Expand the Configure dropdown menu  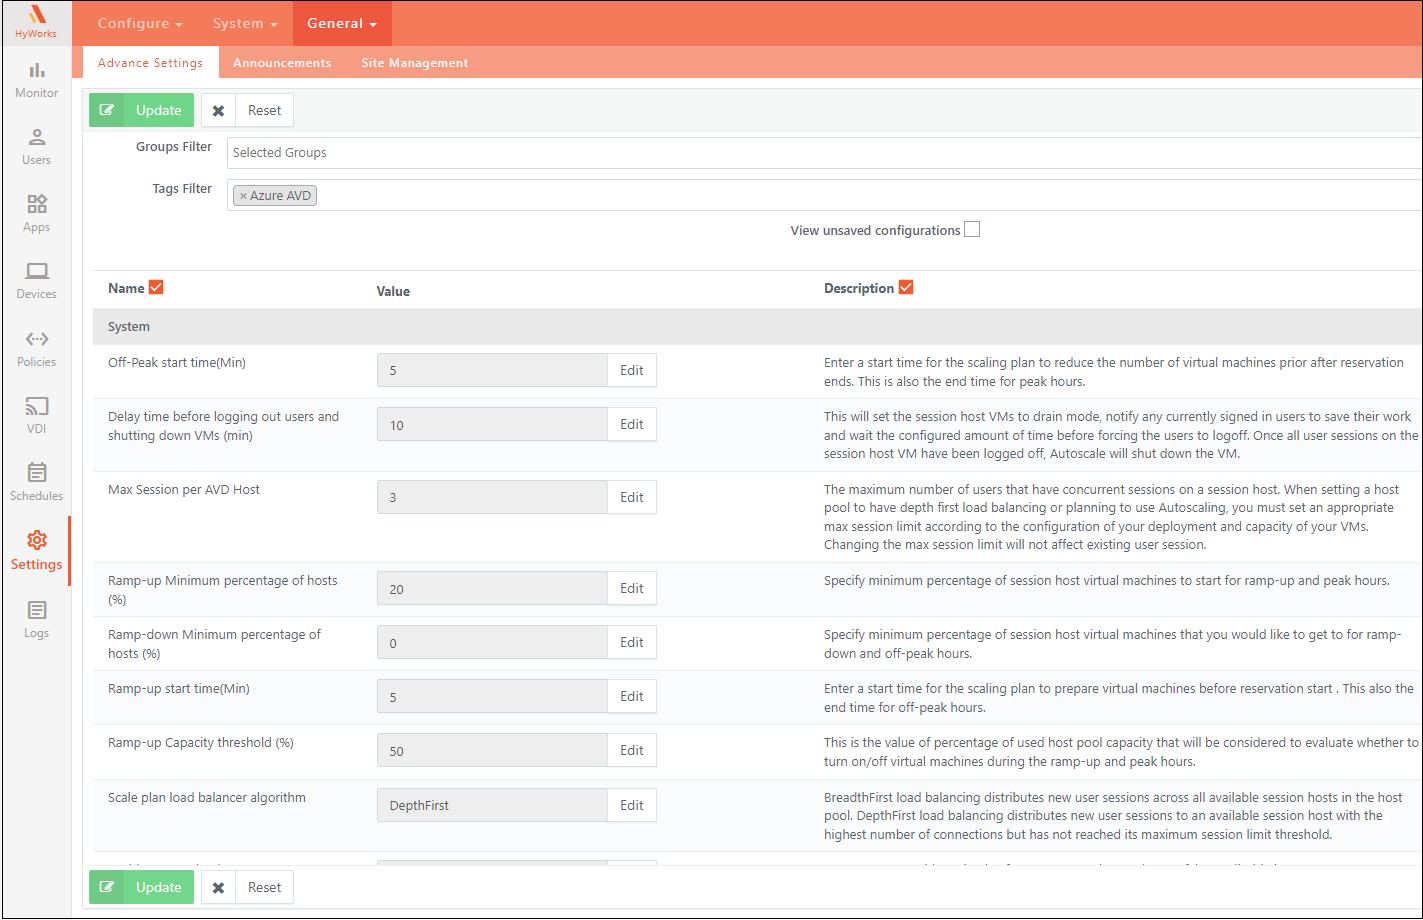[x=140, y=23]
